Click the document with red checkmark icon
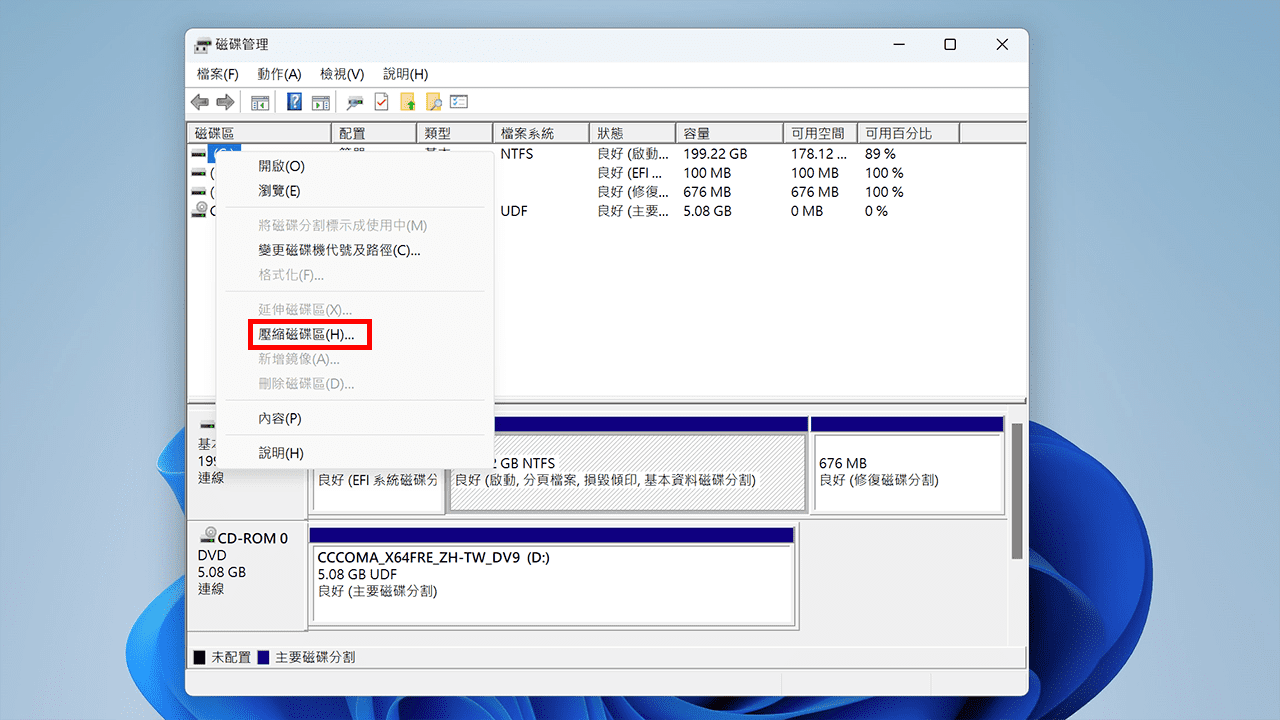Screen dimensions: 1280x720 click(381, 101)
